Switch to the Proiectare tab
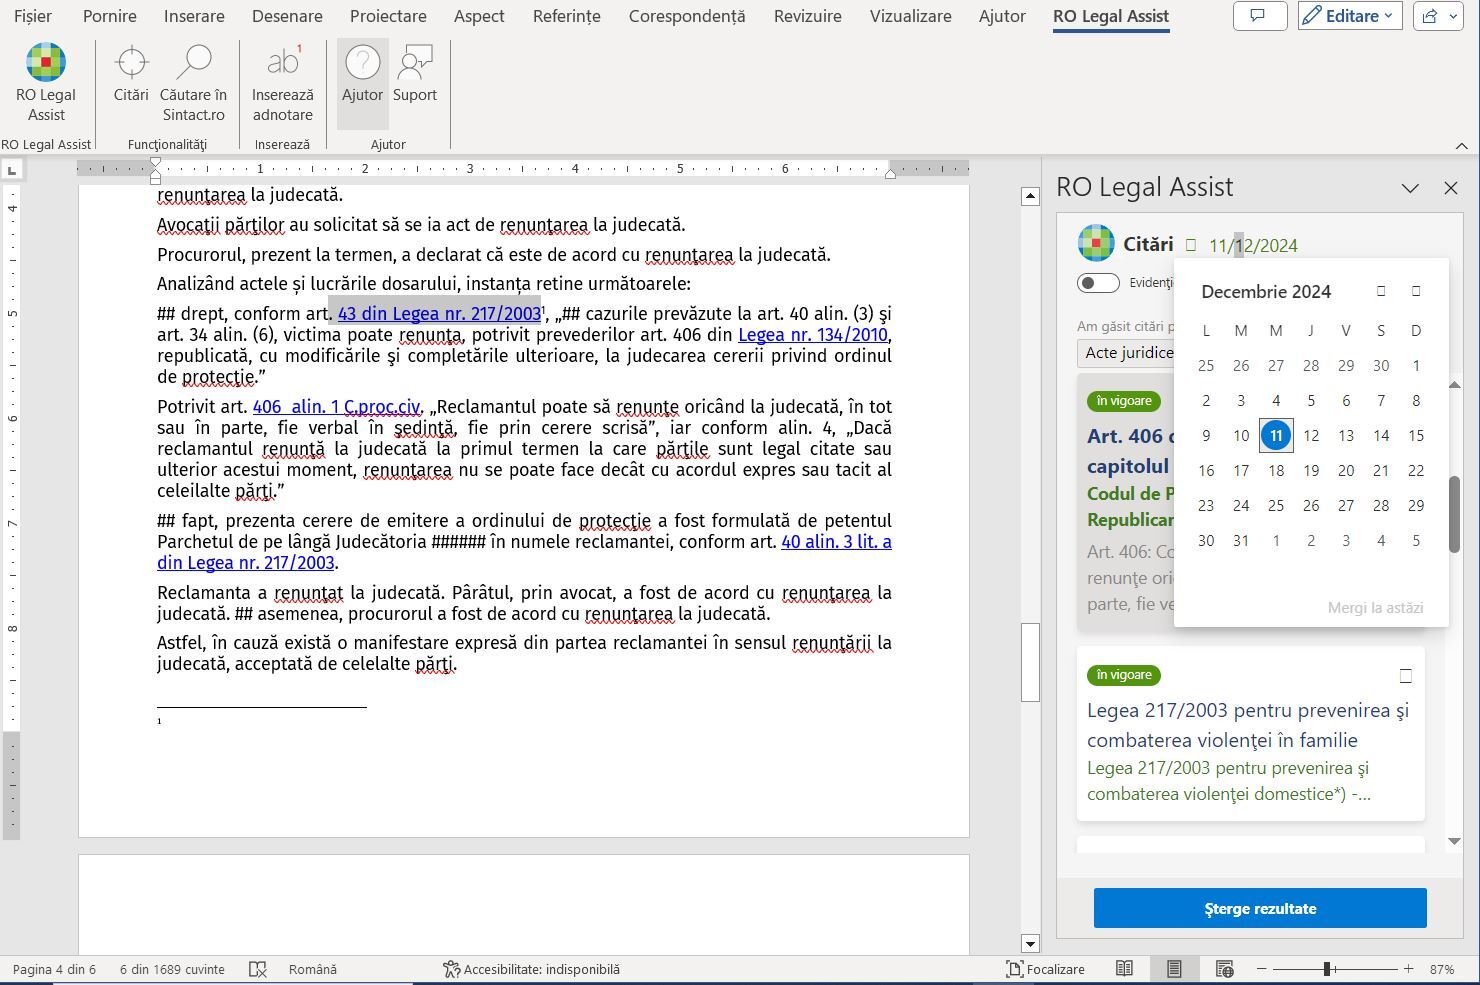The height and width of the screenshot is (985, 1480). point(388,16)
